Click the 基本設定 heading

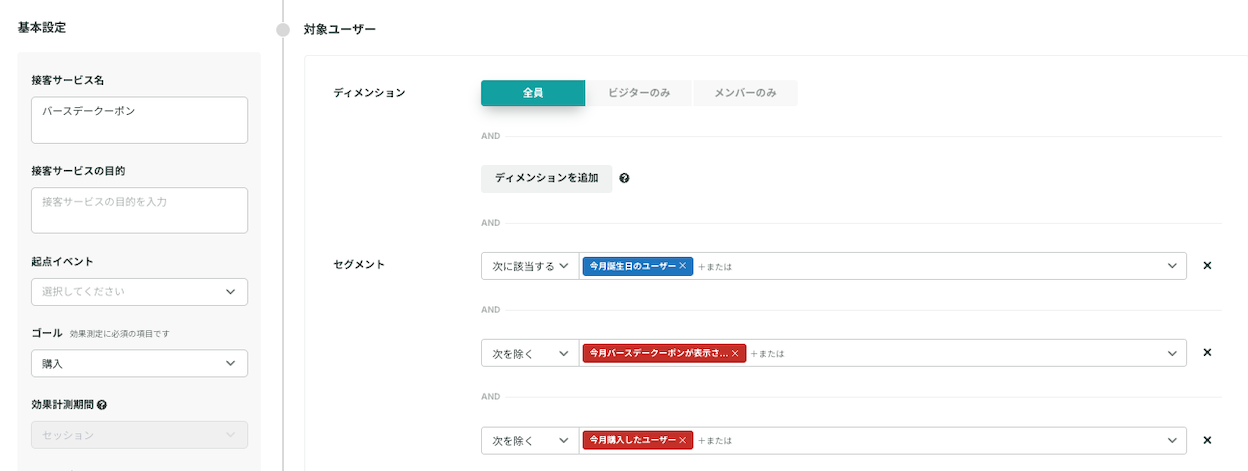pos(42,27)
